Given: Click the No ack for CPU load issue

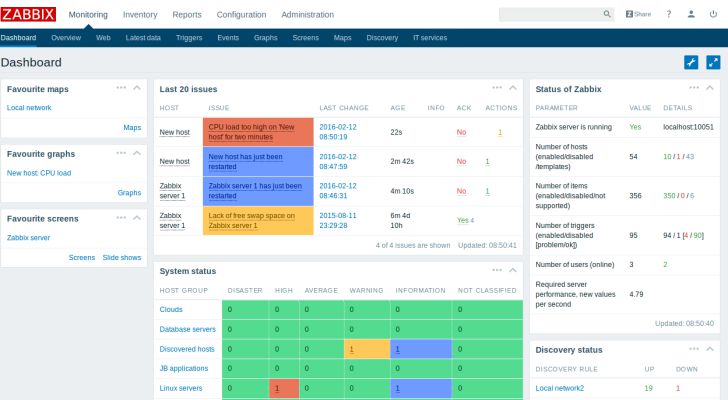Looking at the screenshot, I should 461,132.
